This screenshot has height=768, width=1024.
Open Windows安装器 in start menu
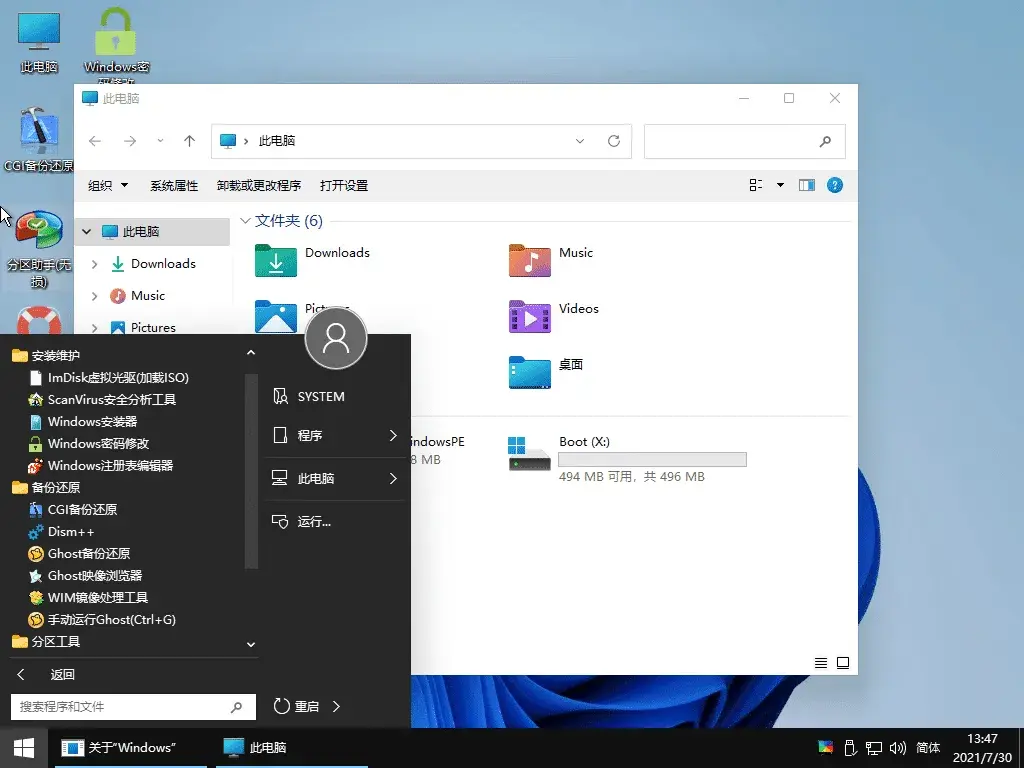click(x=83, y=422)
